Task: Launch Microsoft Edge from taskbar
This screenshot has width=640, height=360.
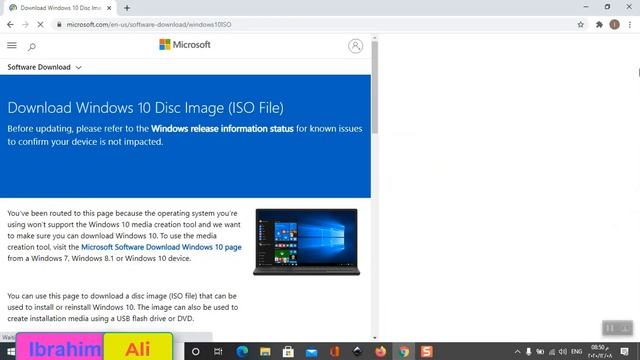Action: pos(242,351)
